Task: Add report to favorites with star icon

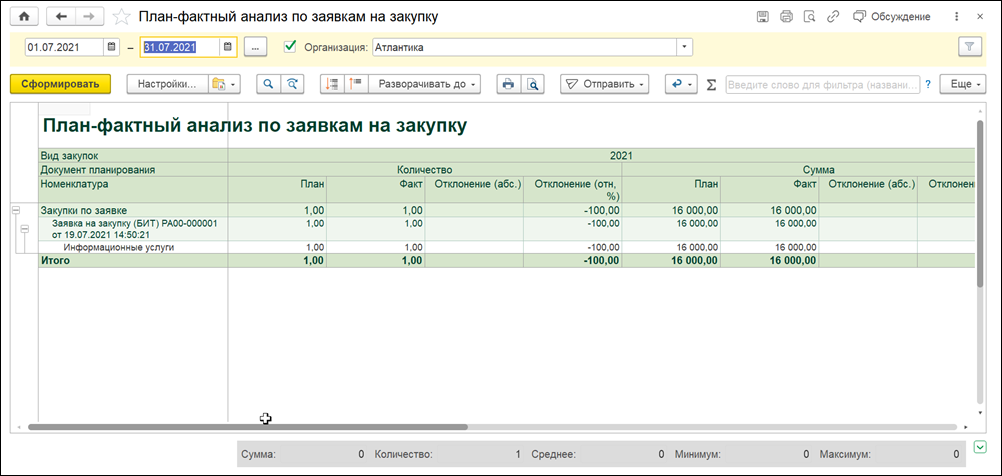Action: point(121,17)
